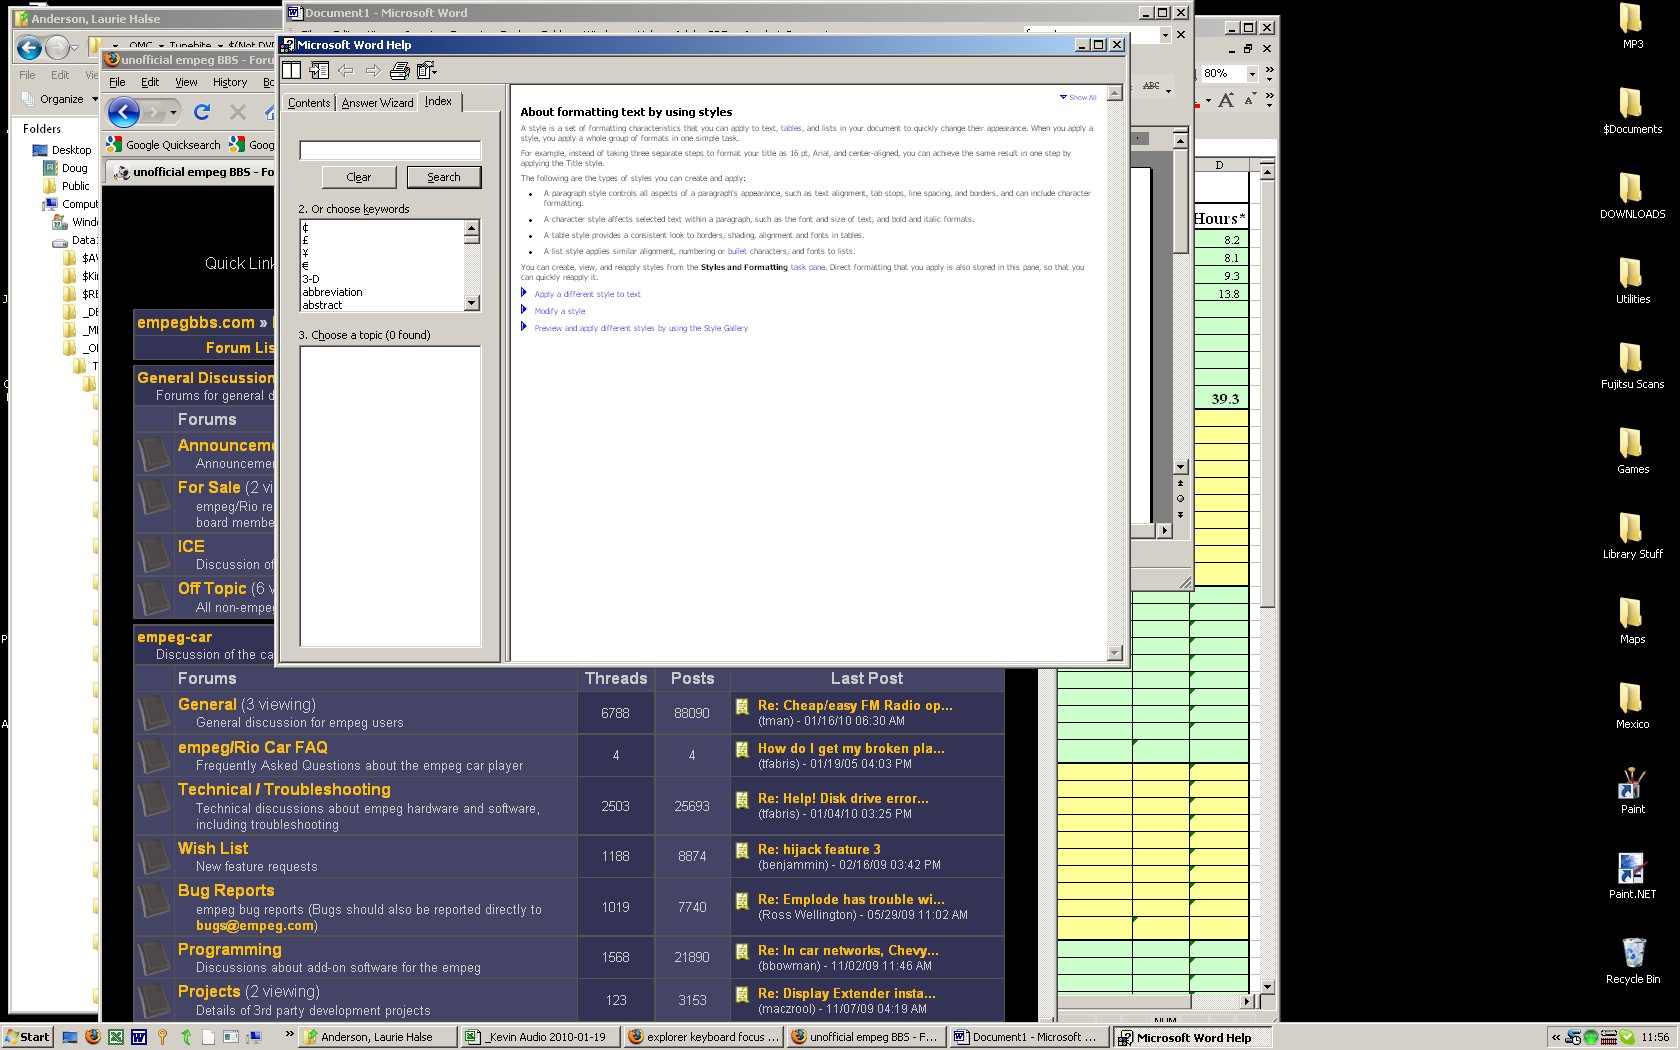The height and width of the screenshot is (1050, 1680).
Task: Open the Firefox Edit menu
Action: (150, 82)
